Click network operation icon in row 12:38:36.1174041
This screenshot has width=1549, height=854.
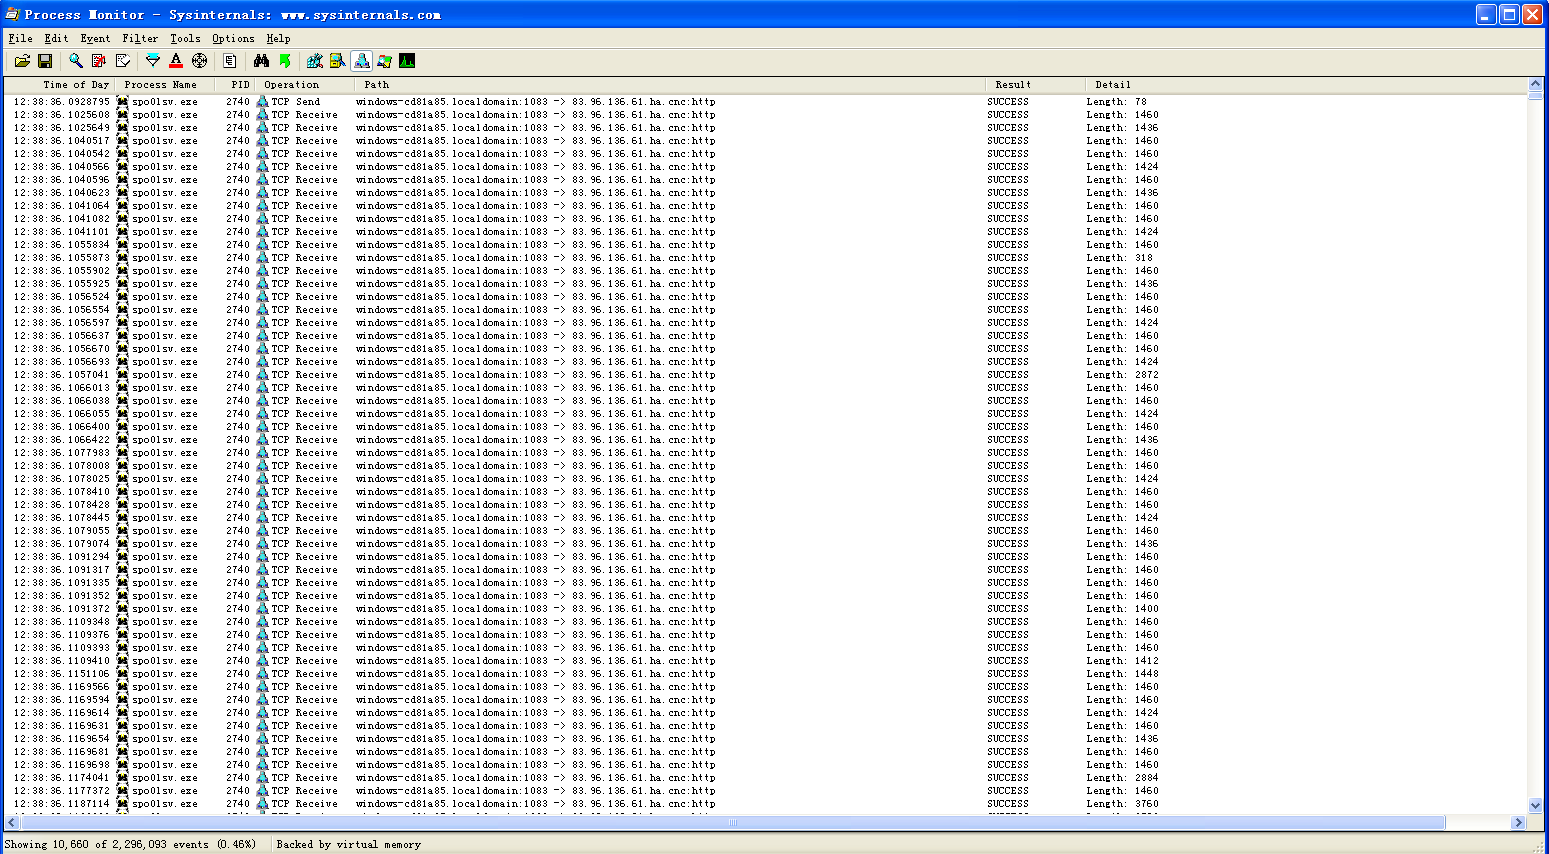pos(263,778)
